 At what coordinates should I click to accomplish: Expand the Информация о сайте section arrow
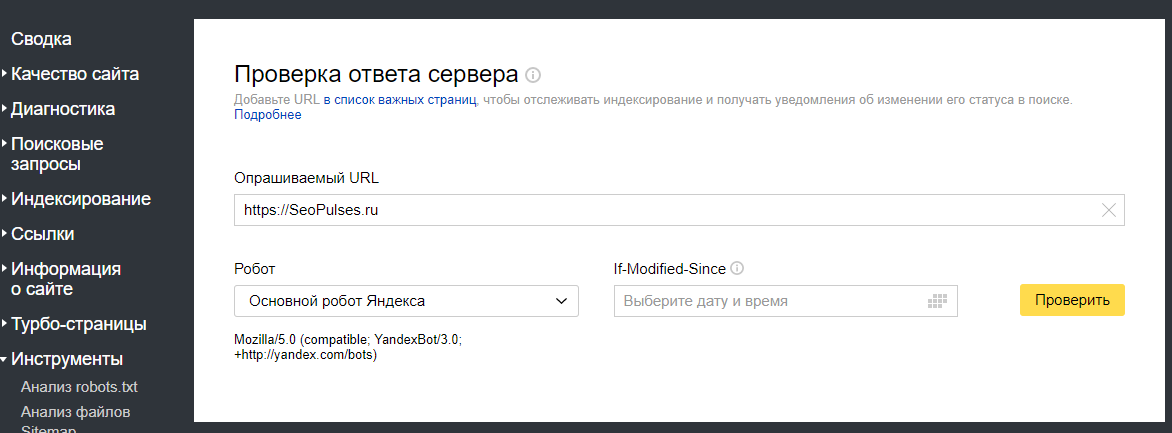point(4,269)
